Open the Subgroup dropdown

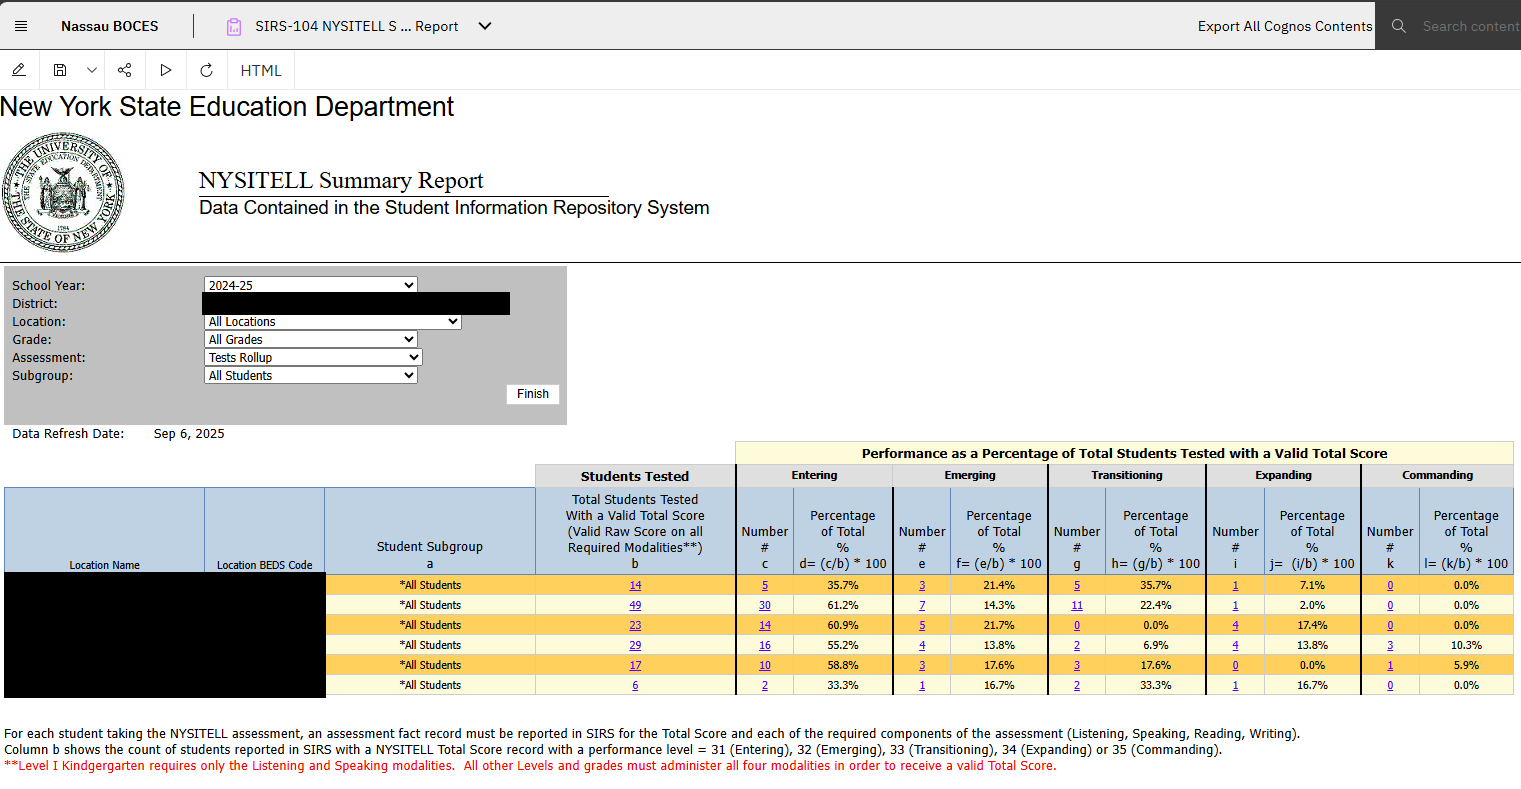[x=310, y=375]
